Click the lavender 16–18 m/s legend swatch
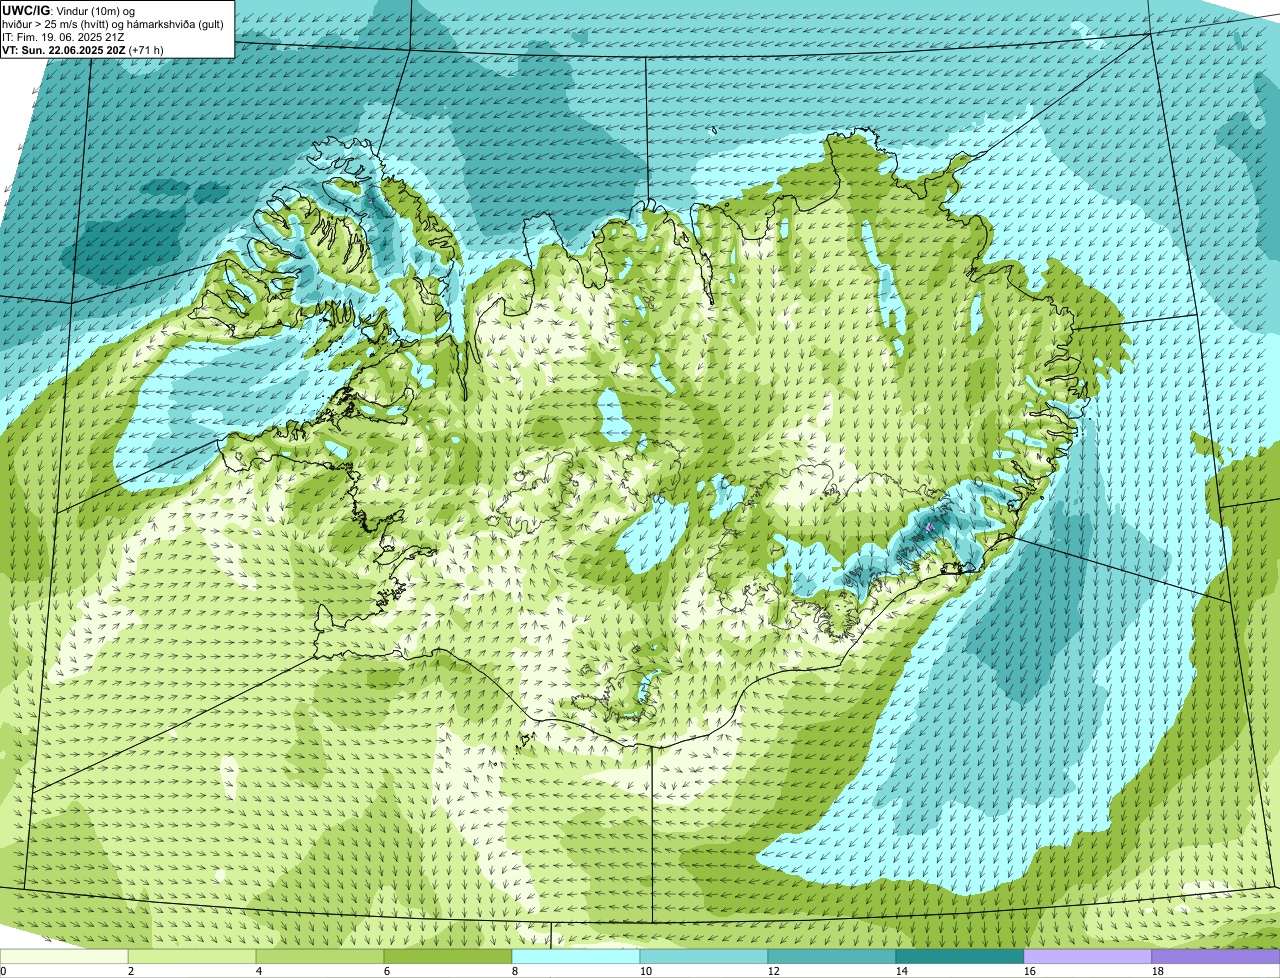 [x=1088, y=956]
